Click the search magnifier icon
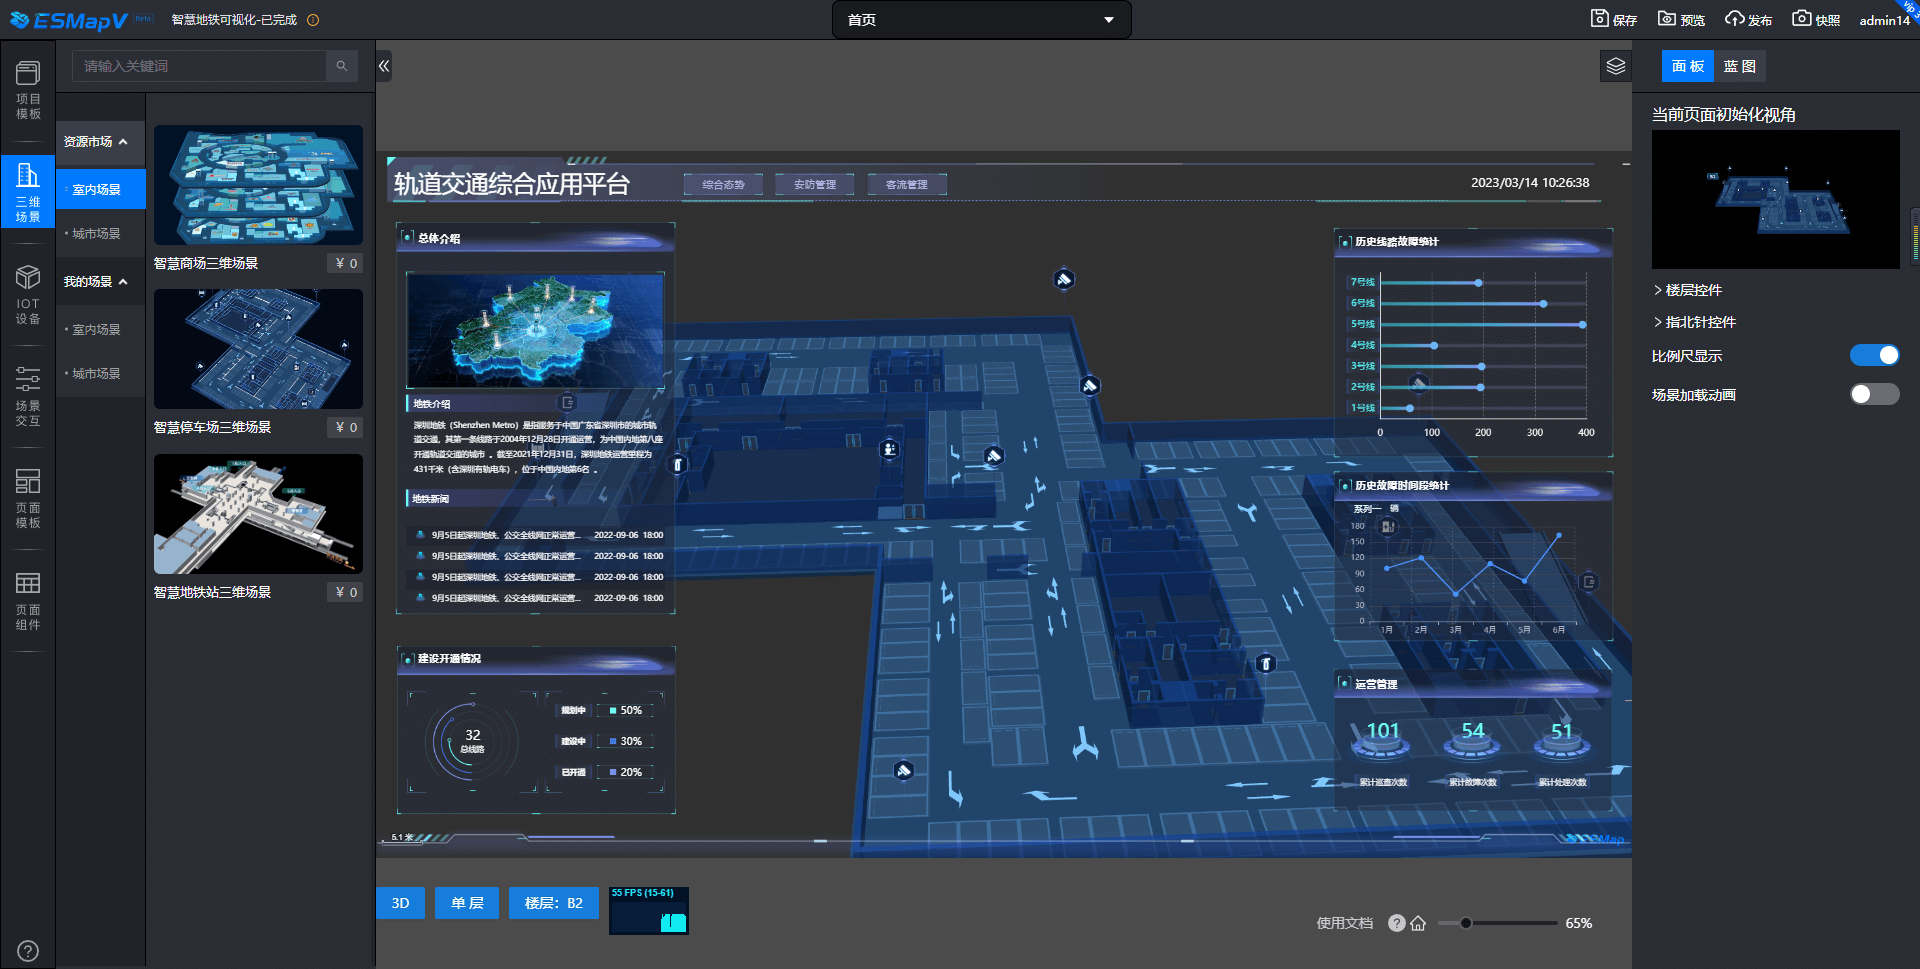 coord(341,66)
